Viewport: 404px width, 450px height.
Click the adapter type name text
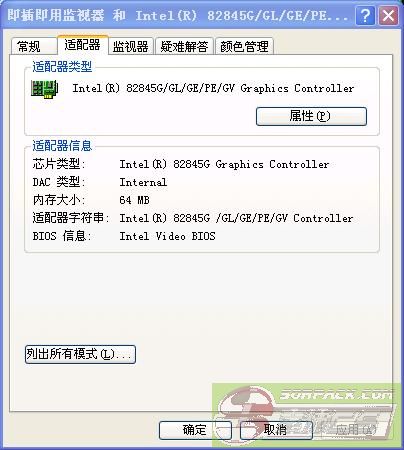click(x=213, y=88)
